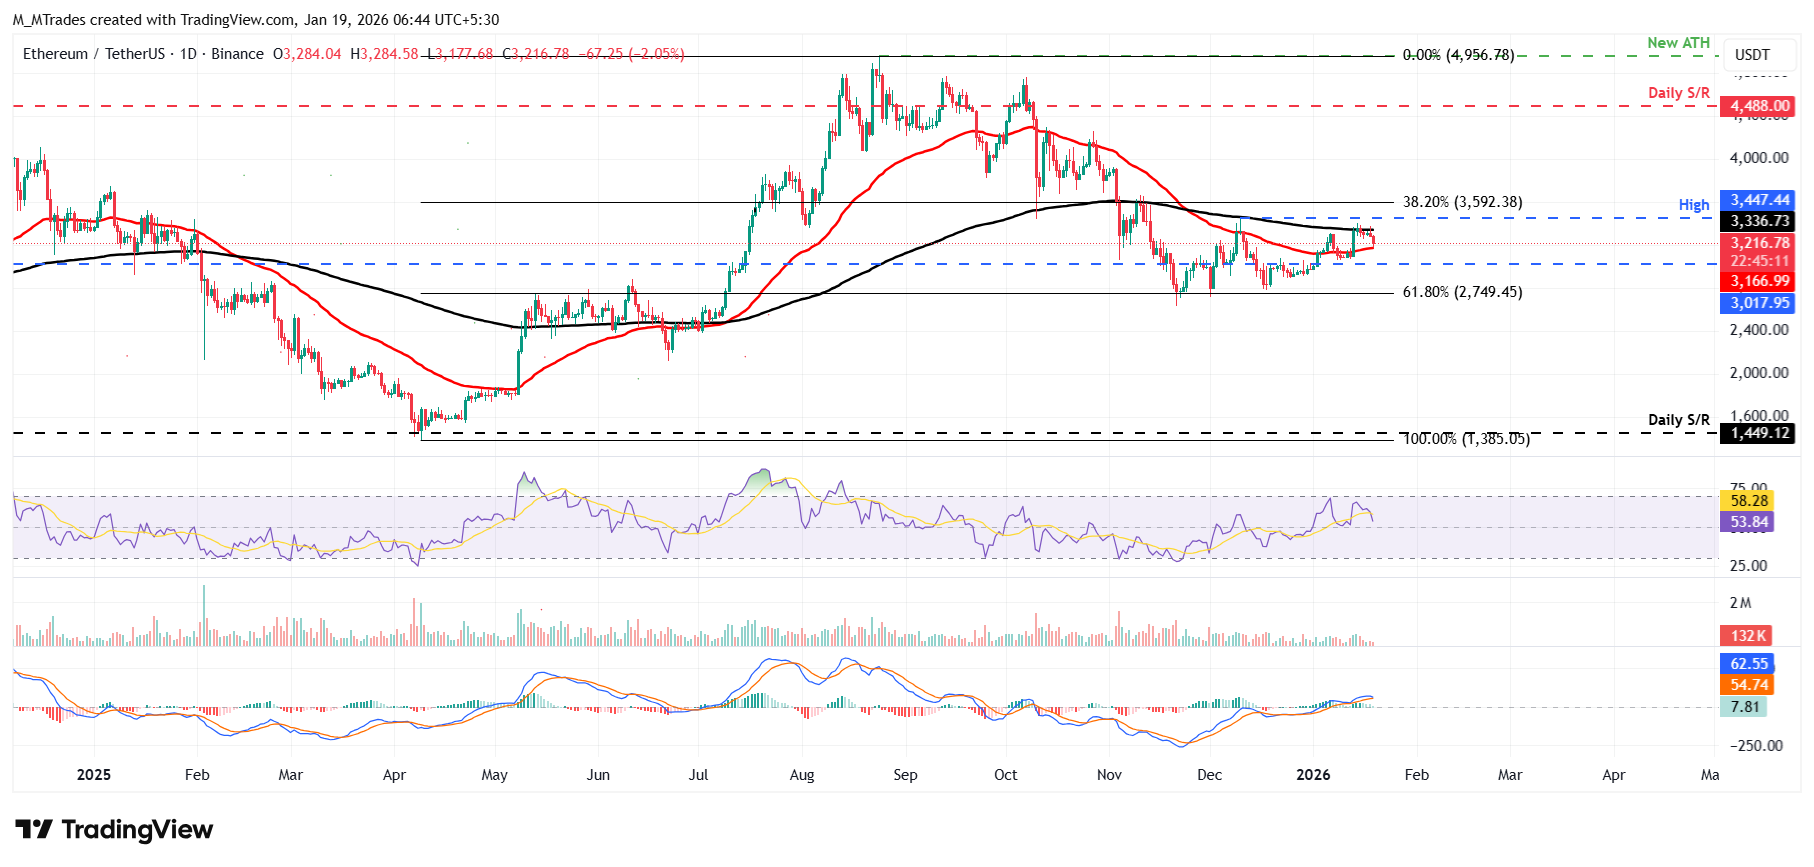Click the yellow 58.28 RSI value tag
Screen dimensions: 1814x867
point(1748,501)
